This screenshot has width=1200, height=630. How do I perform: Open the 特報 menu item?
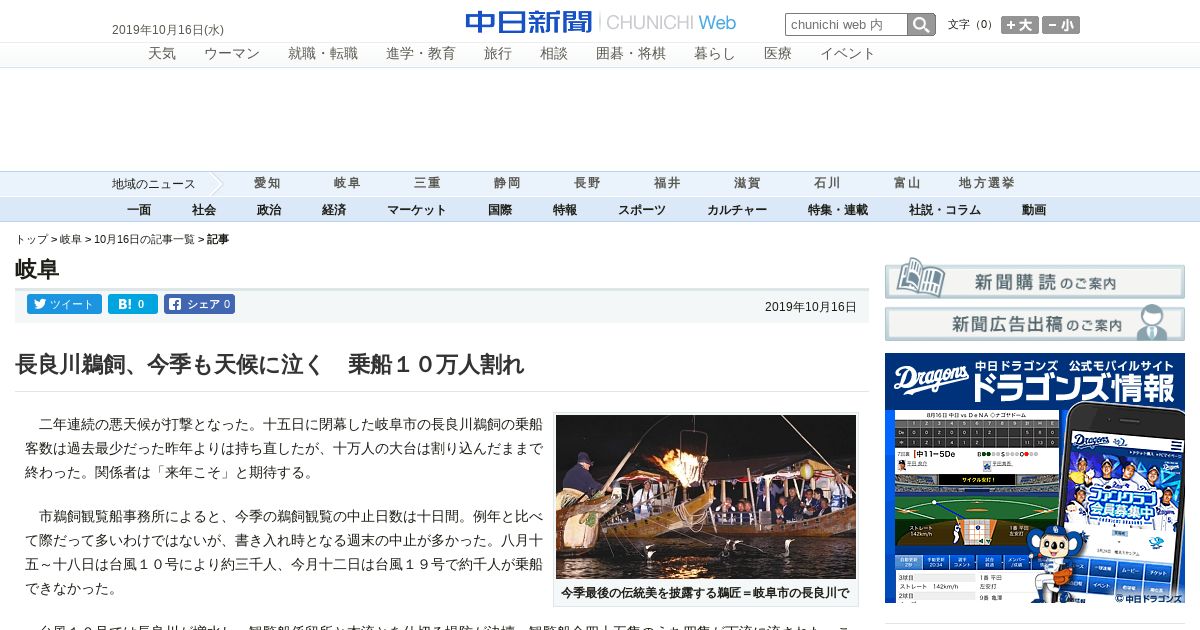click(x=565, y=210)
